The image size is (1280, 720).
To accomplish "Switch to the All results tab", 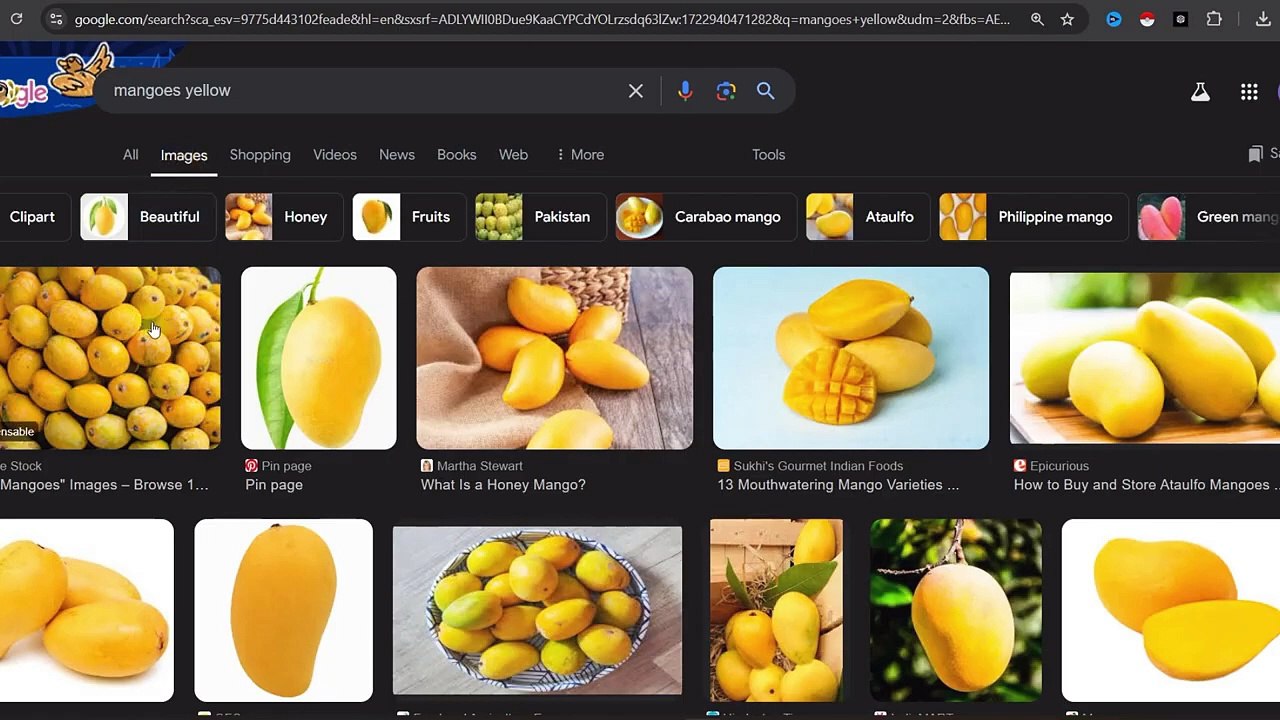I will click(x=131, y=155).
